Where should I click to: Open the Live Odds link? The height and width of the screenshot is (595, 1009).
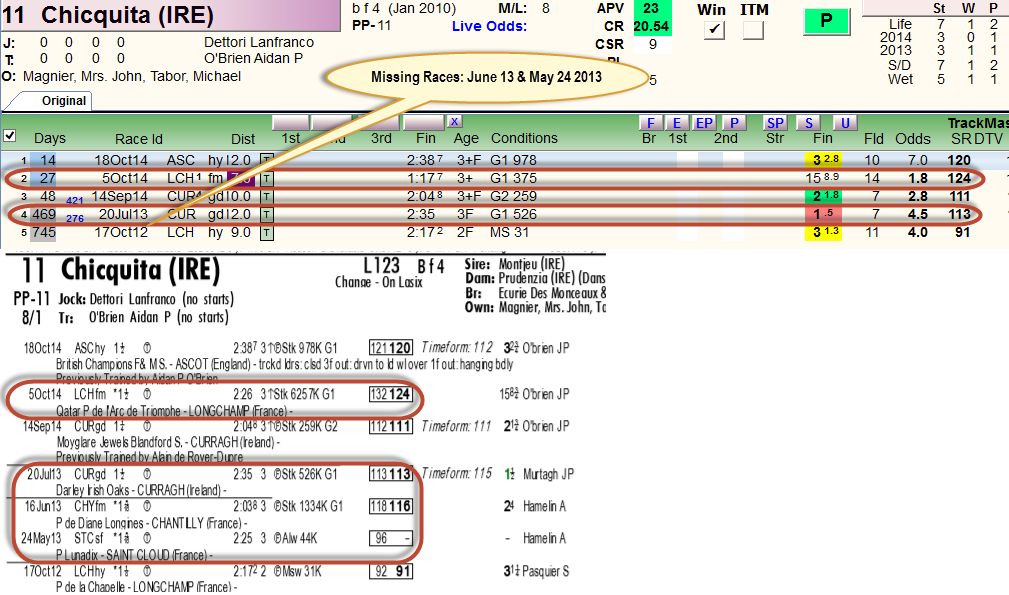point(489,26)
